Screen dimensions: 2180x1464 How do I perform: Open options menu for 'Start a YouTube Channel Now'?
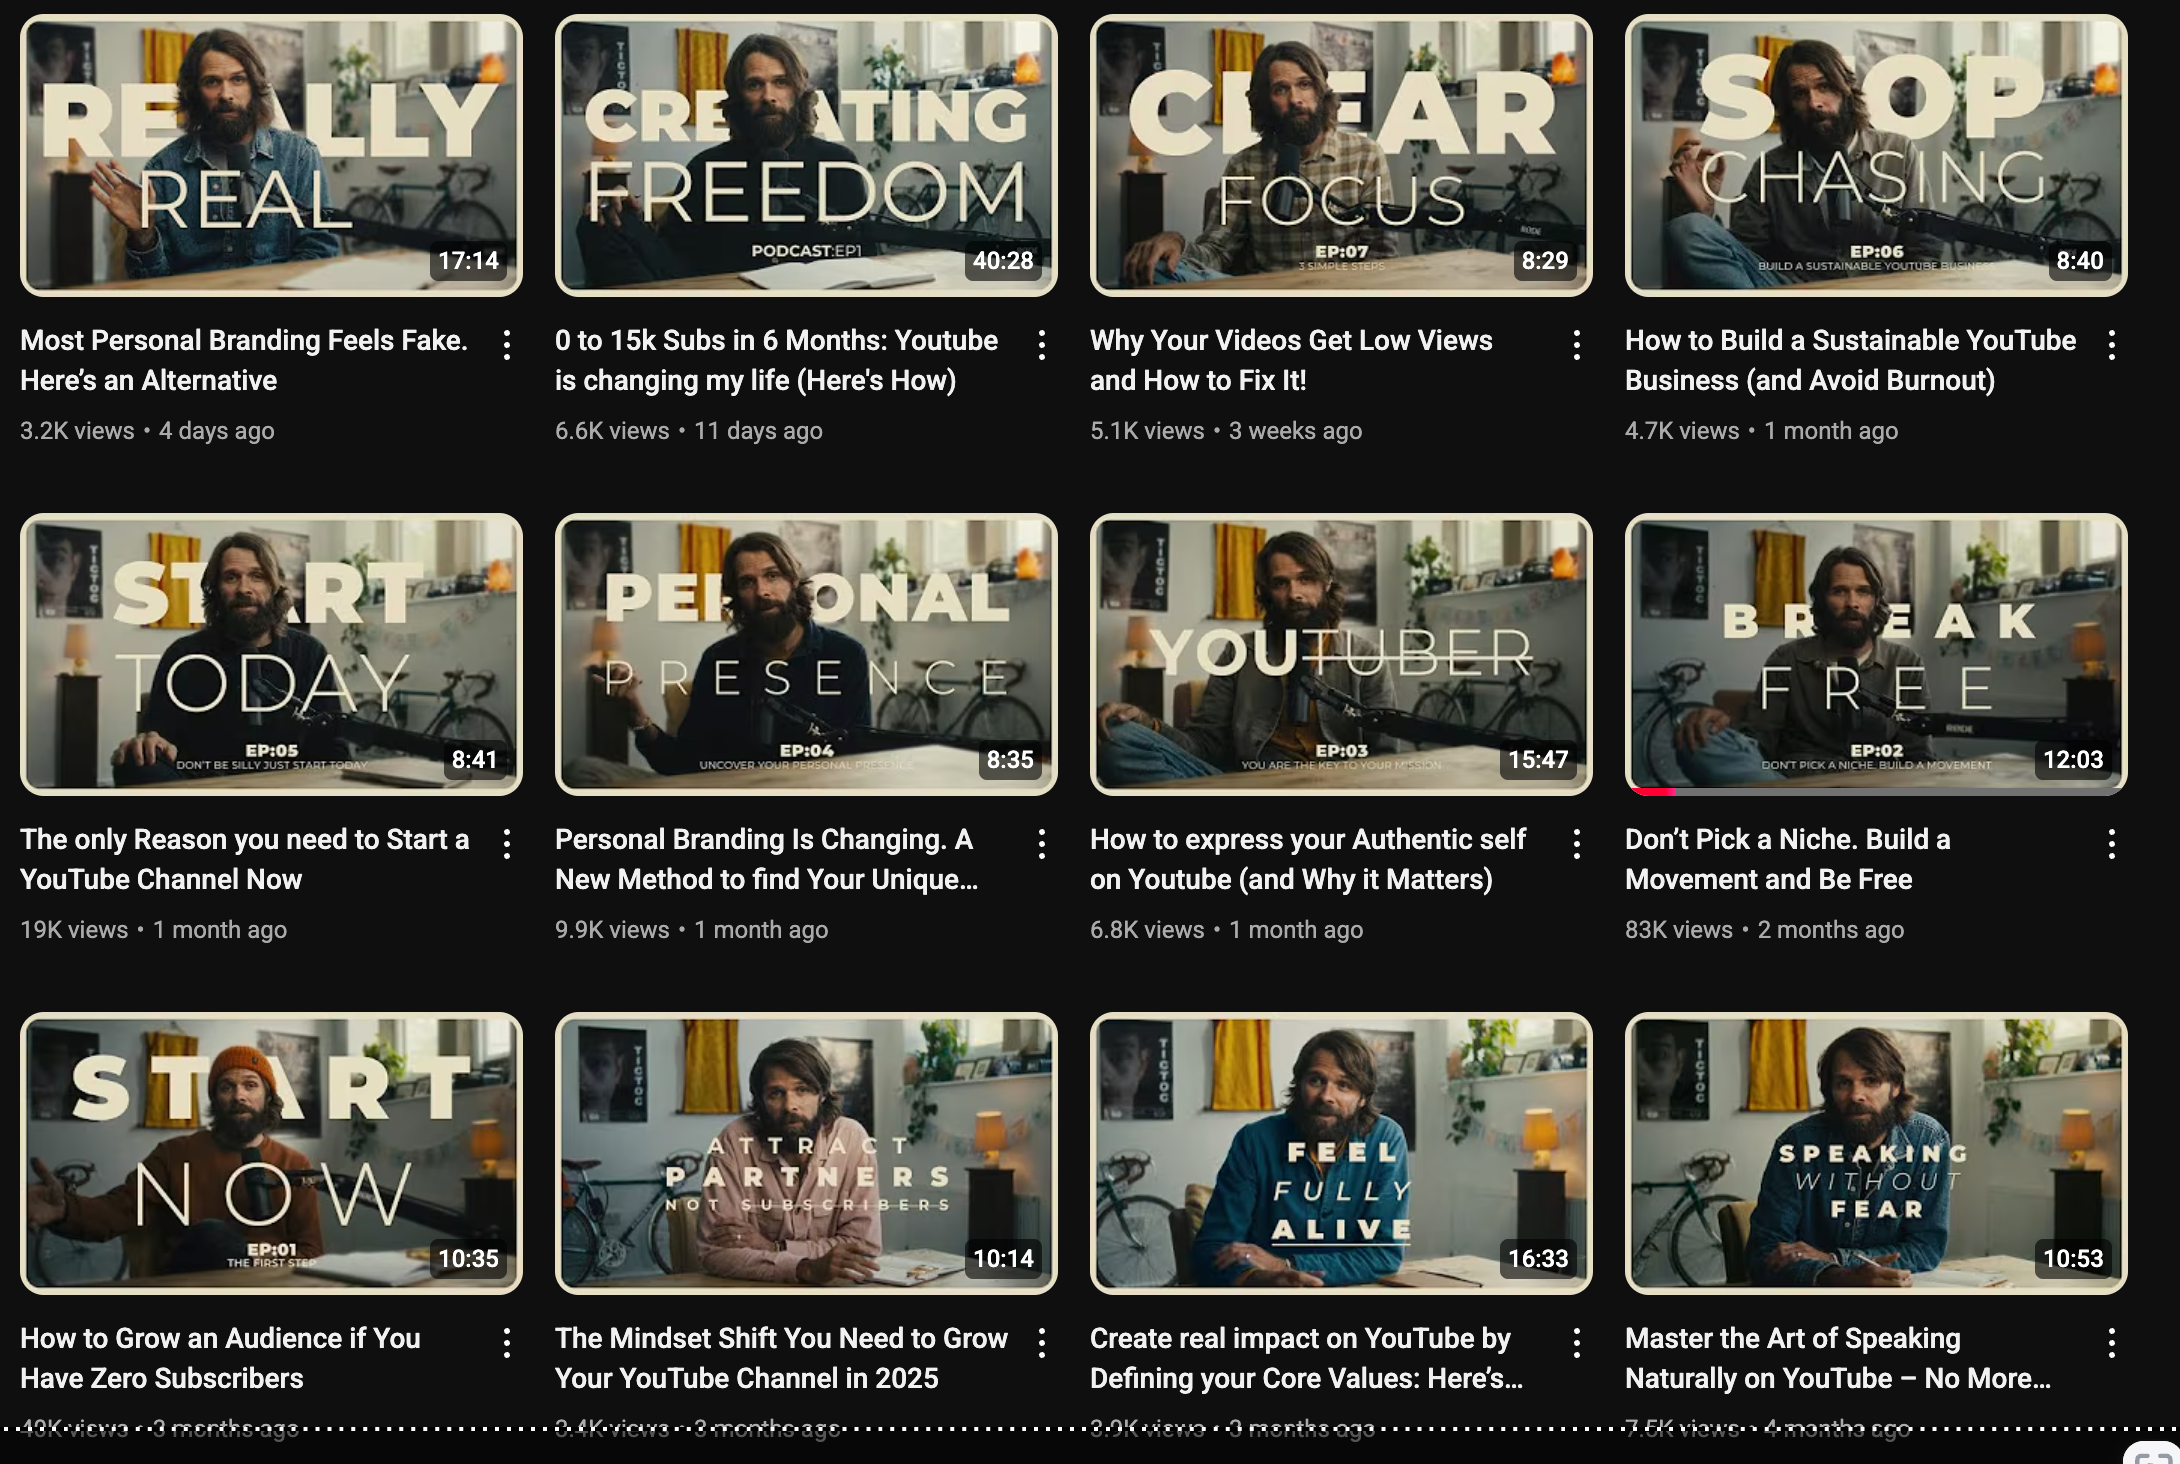click(x=507, y=844)
